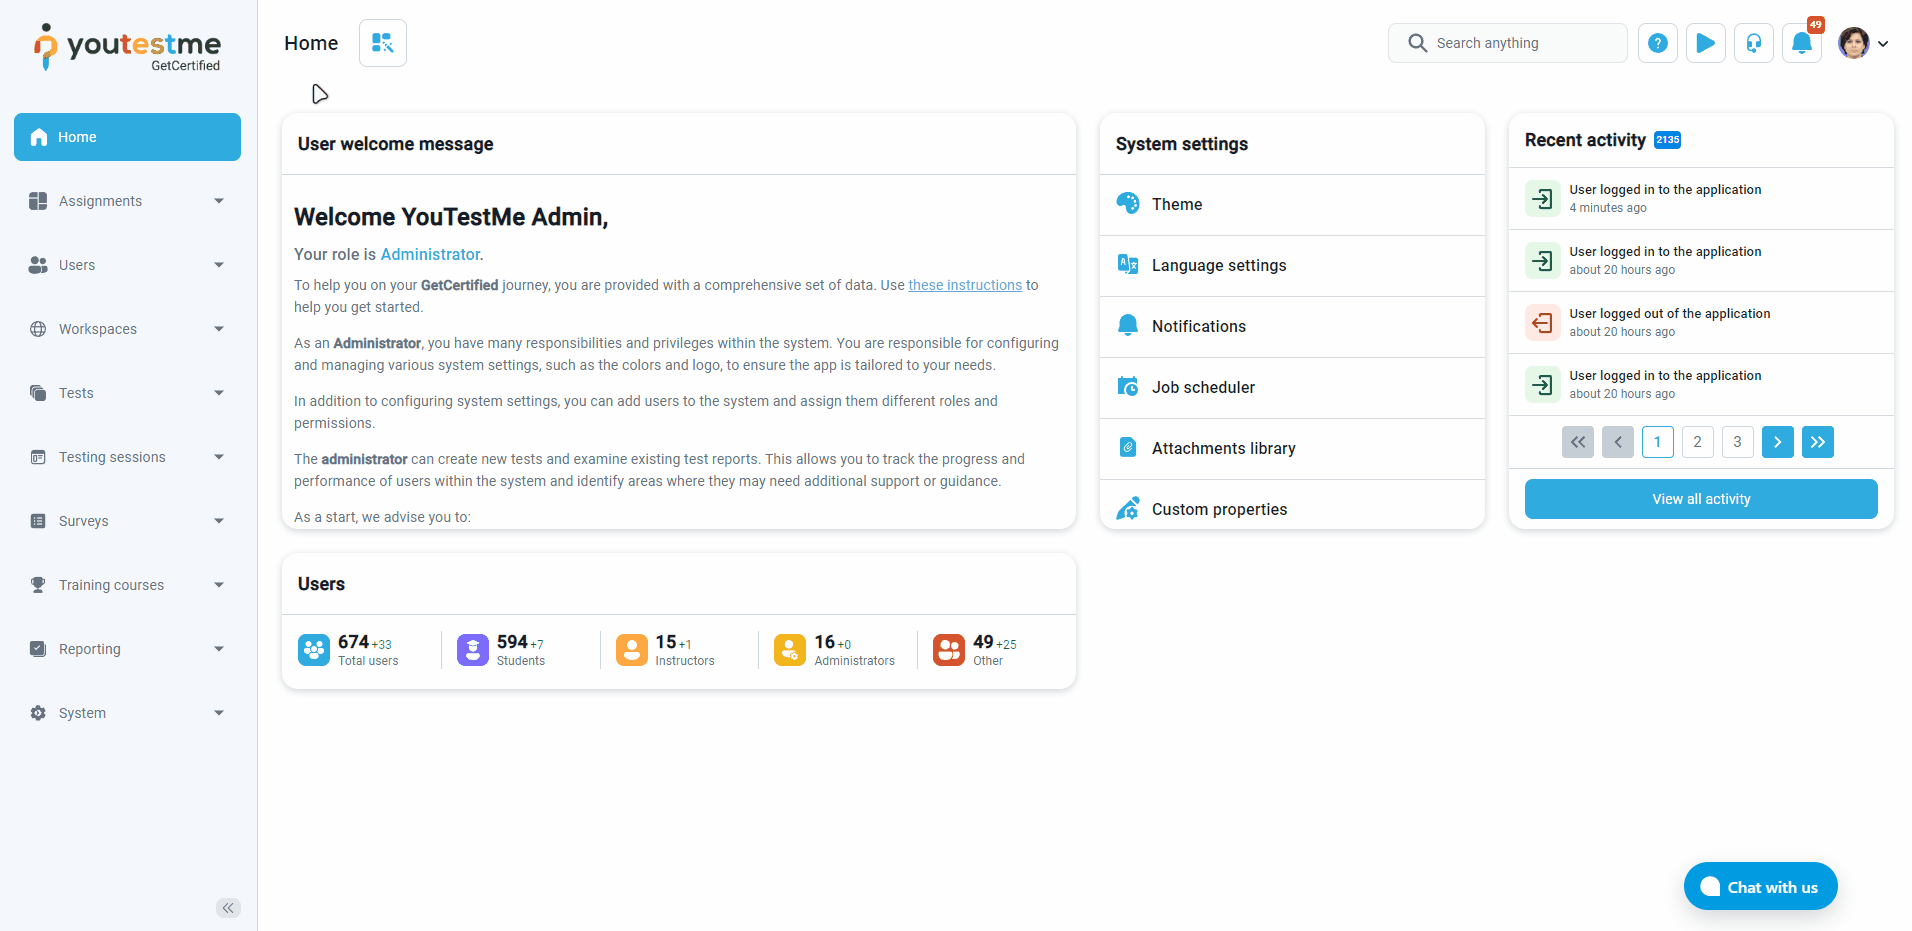Click the dashboard customize icon beside Home
Viewport: 1912px width, 931px height.
coord(382,43)
